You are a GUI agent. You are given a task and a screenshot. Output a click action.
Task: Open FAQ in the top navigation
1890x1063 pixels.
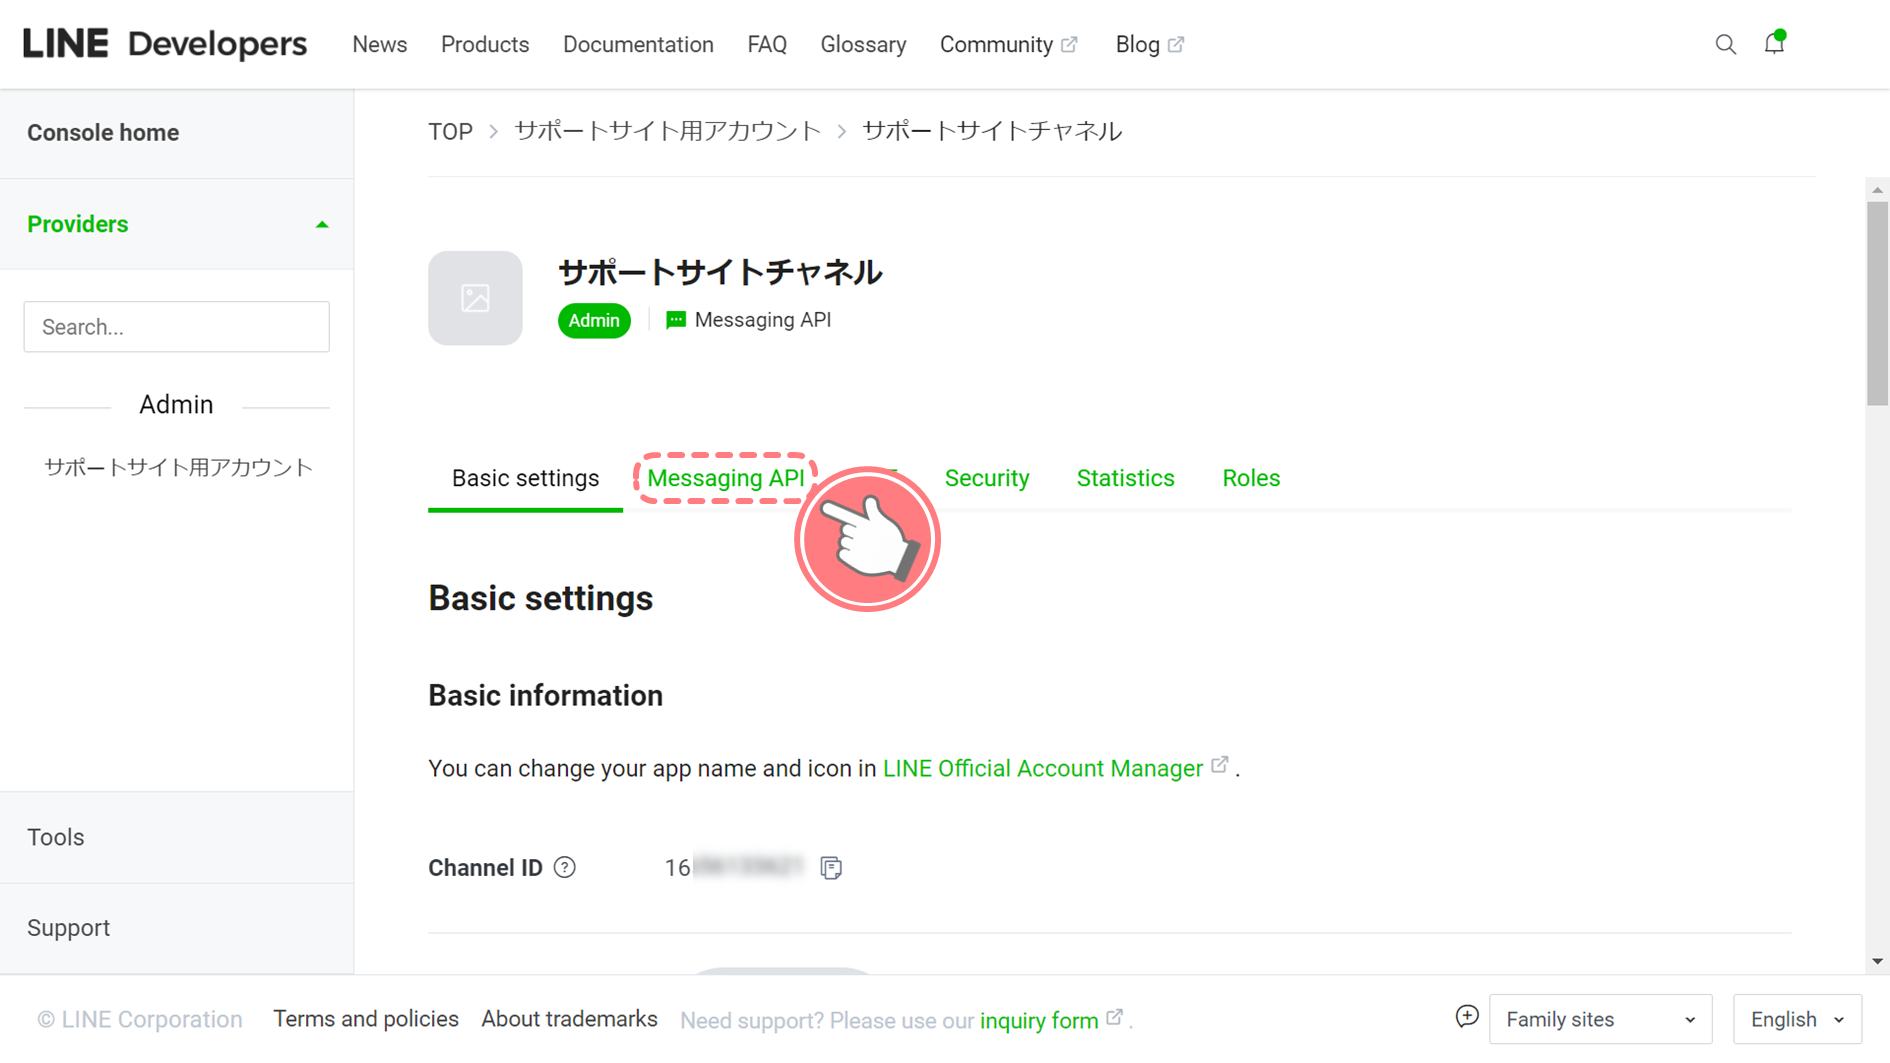click(x=767, y=45)
